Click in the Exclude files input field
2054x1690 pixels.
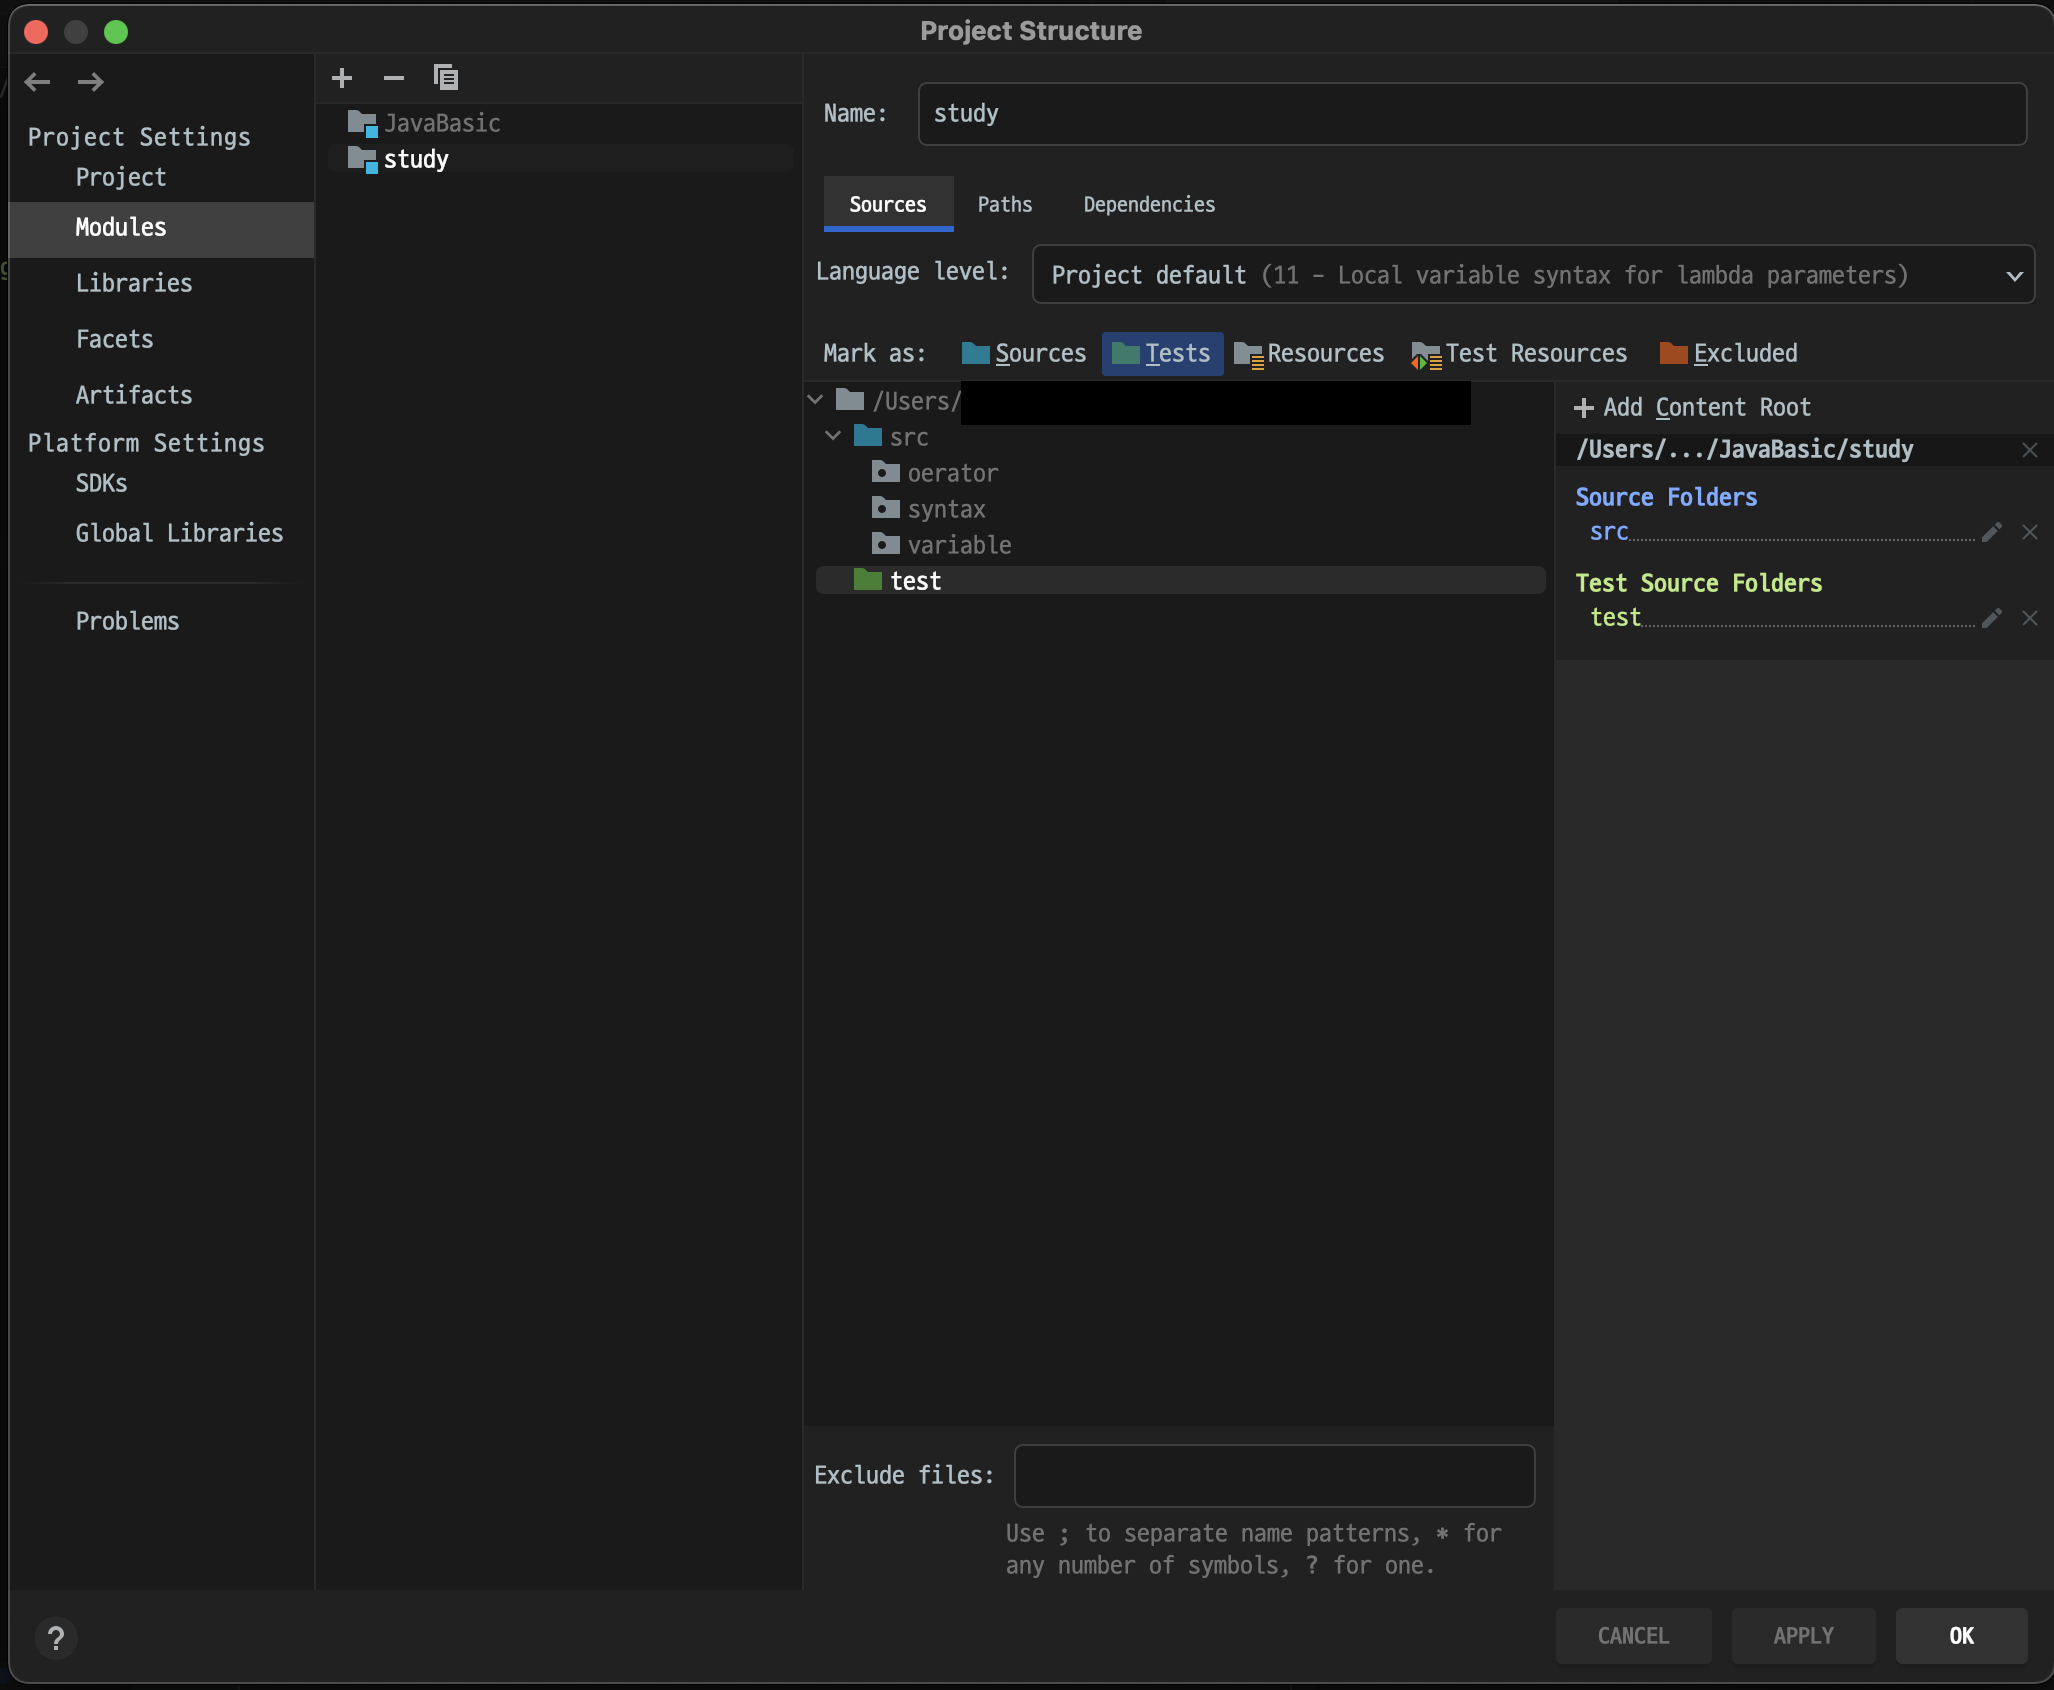[x=1274, y=1476]
